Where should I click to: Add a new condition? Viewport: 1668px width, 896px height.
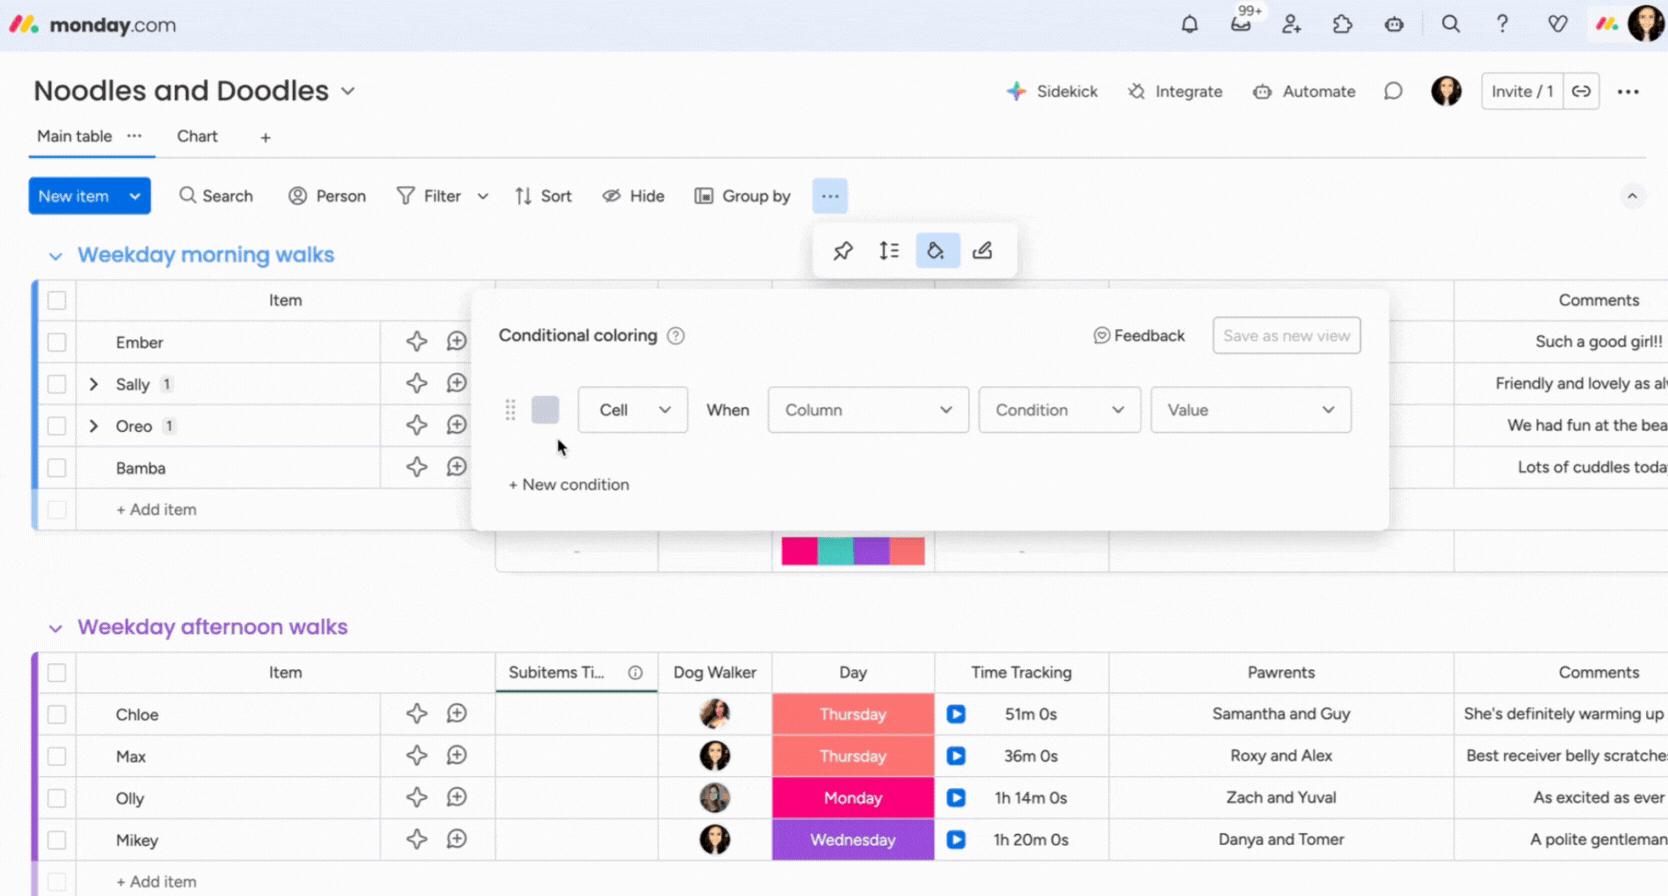pos(569,484)
